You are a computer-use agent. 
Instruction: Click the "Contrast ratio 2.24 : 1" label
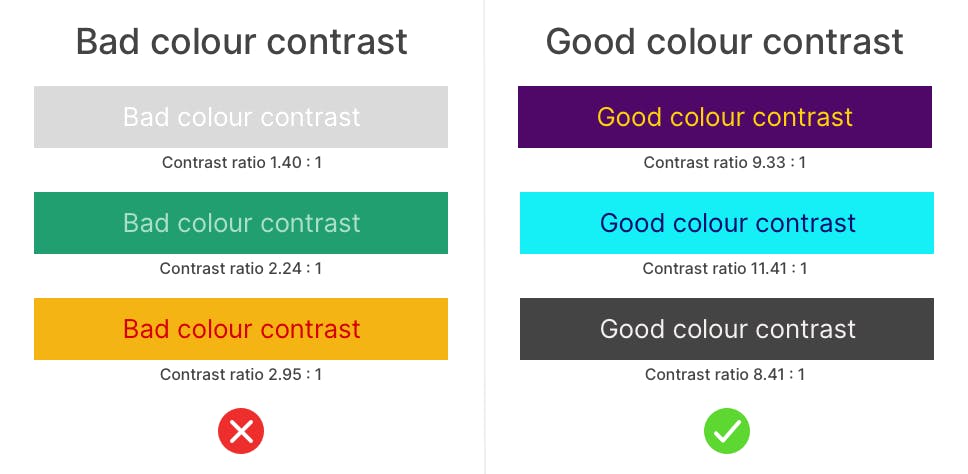click(241, 268)
